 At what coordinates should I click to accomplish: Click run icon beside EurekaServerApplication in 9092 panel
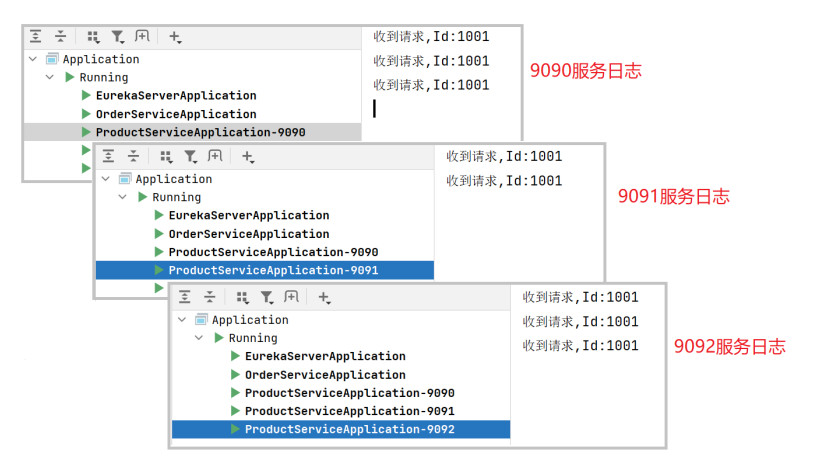tap(235, 356)
